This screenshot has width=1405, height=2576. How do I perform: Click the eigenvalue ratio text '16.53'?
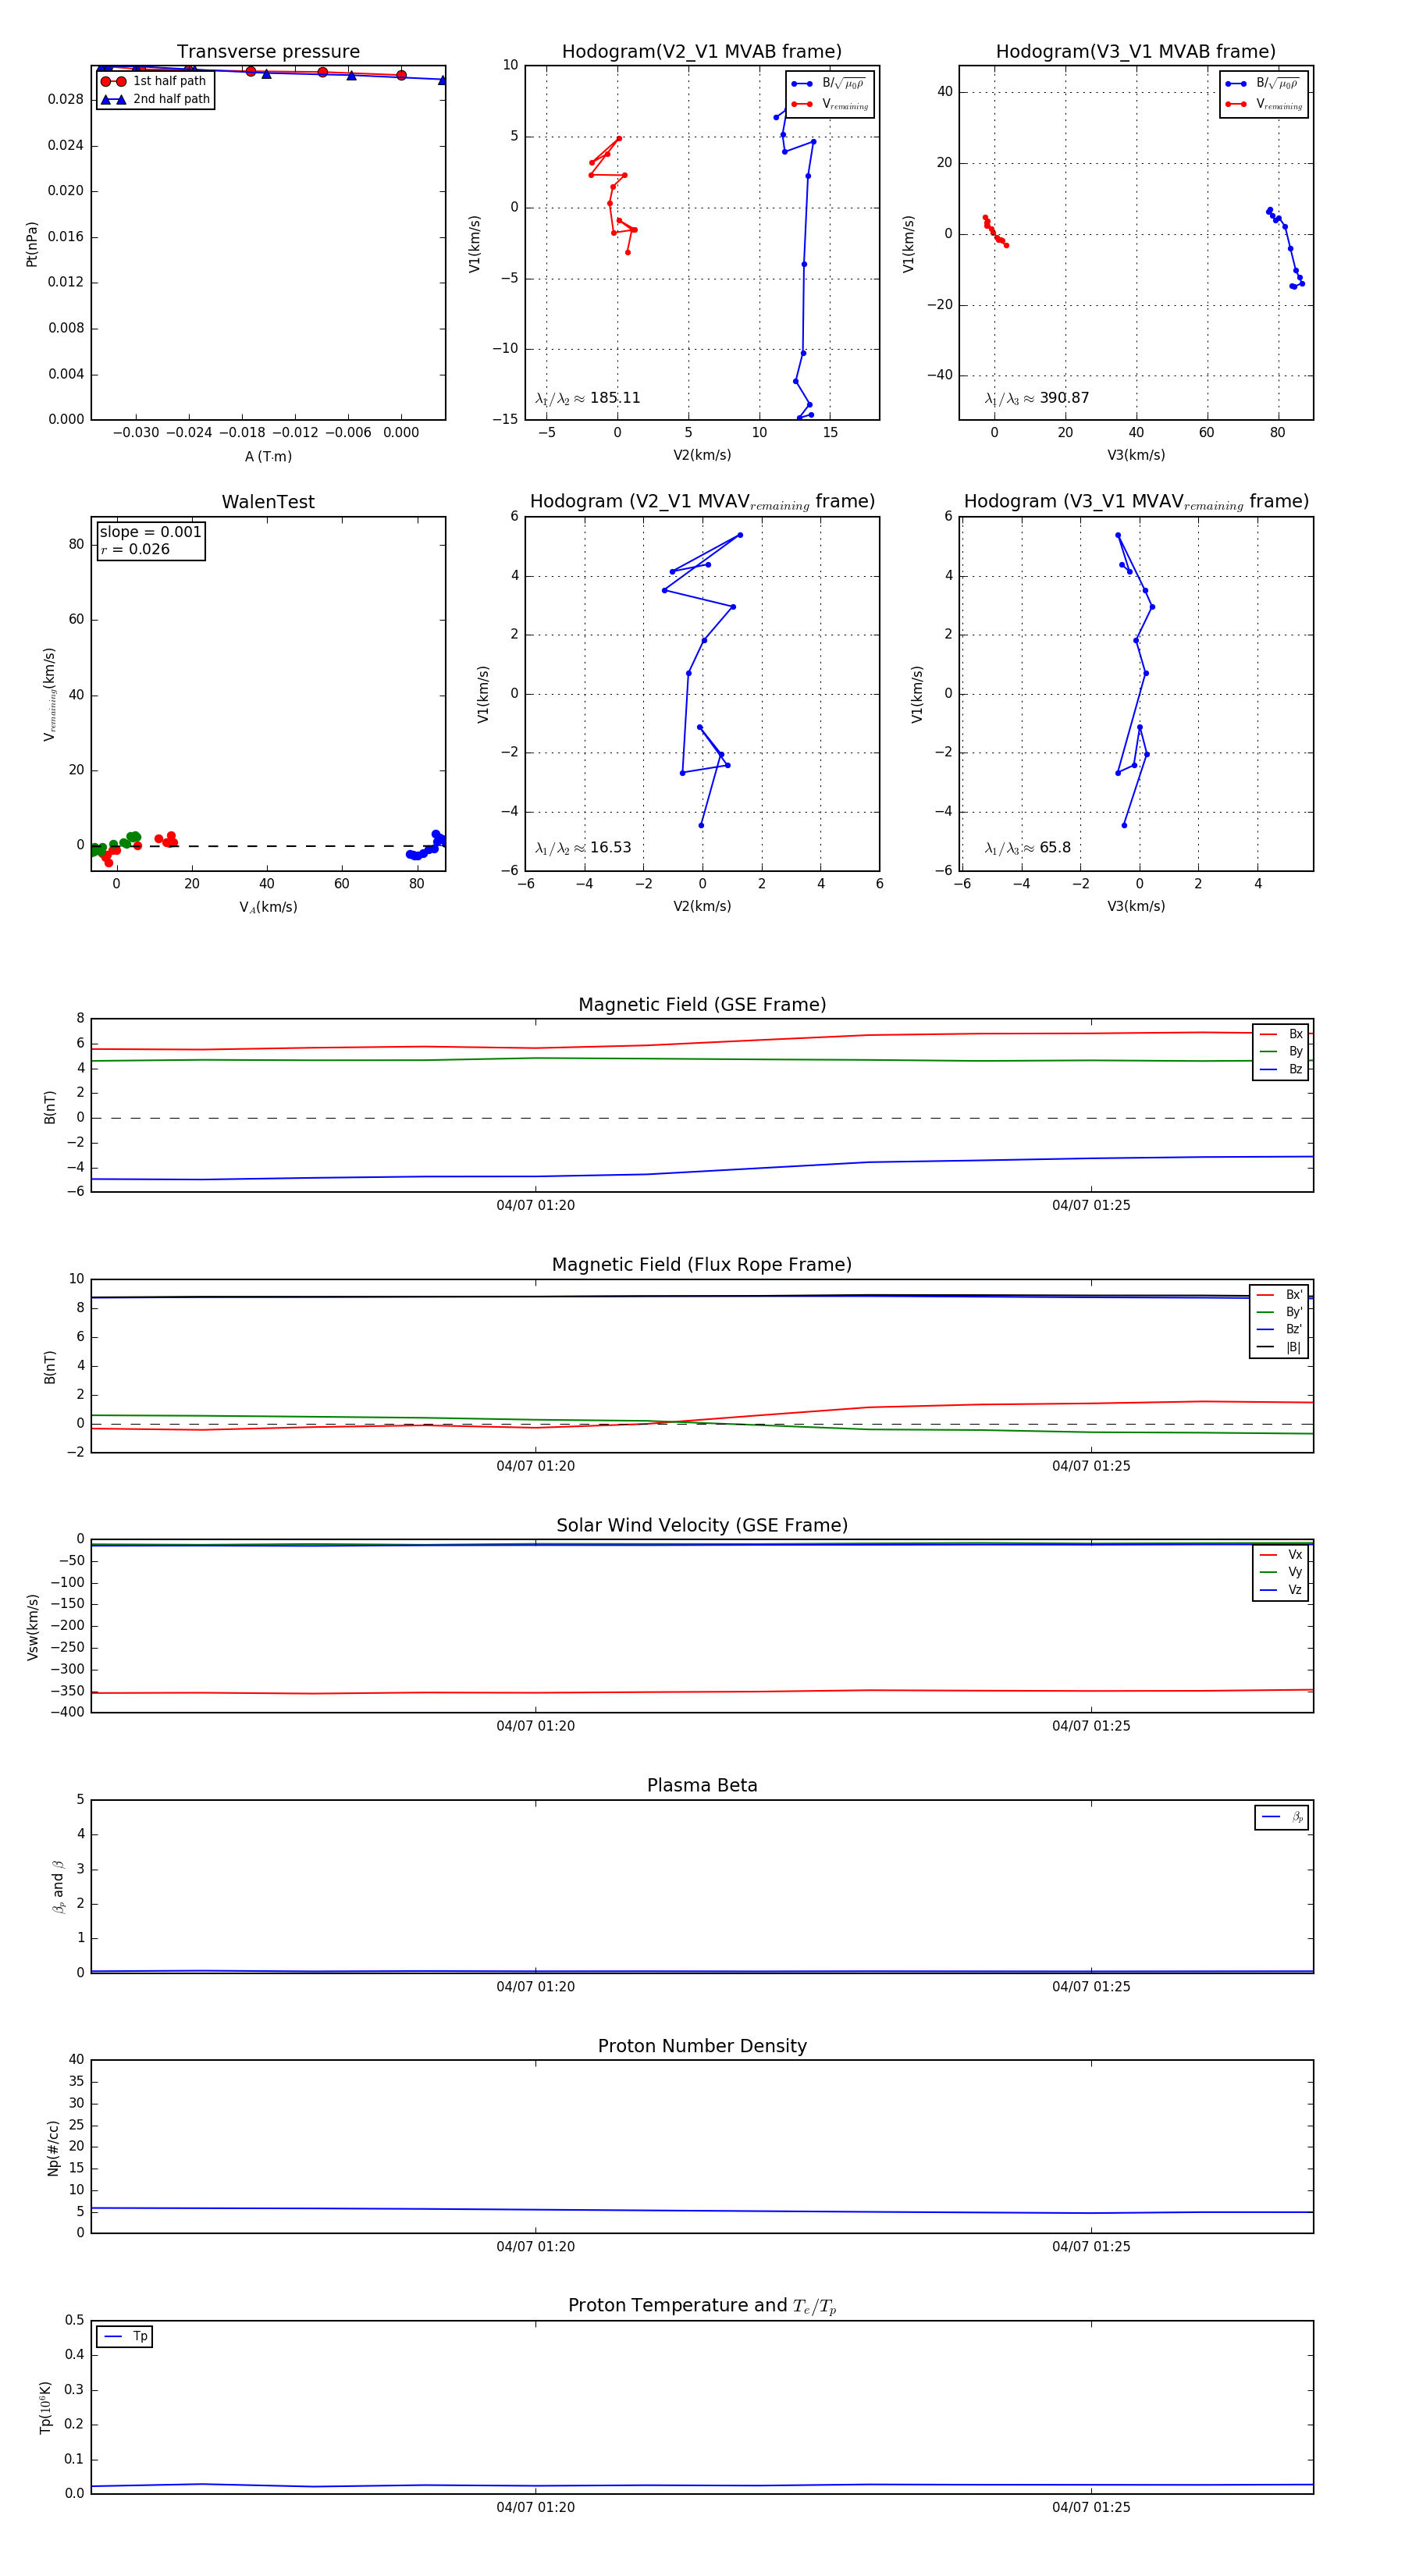pos(610,848)
